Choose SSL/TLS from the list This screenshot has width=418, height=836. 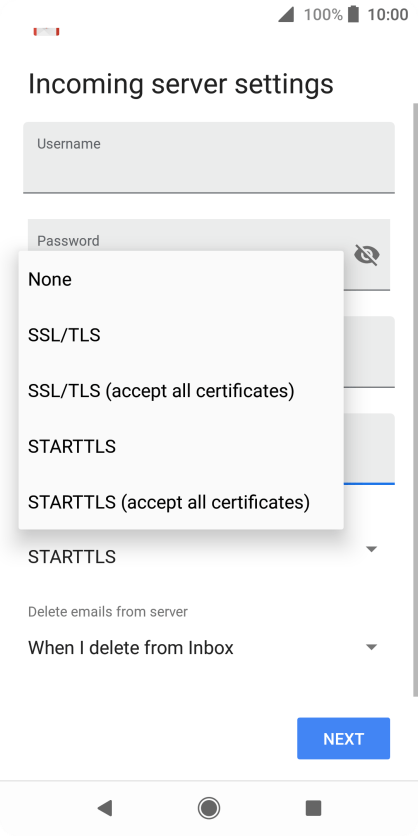[x=181, y=335]
